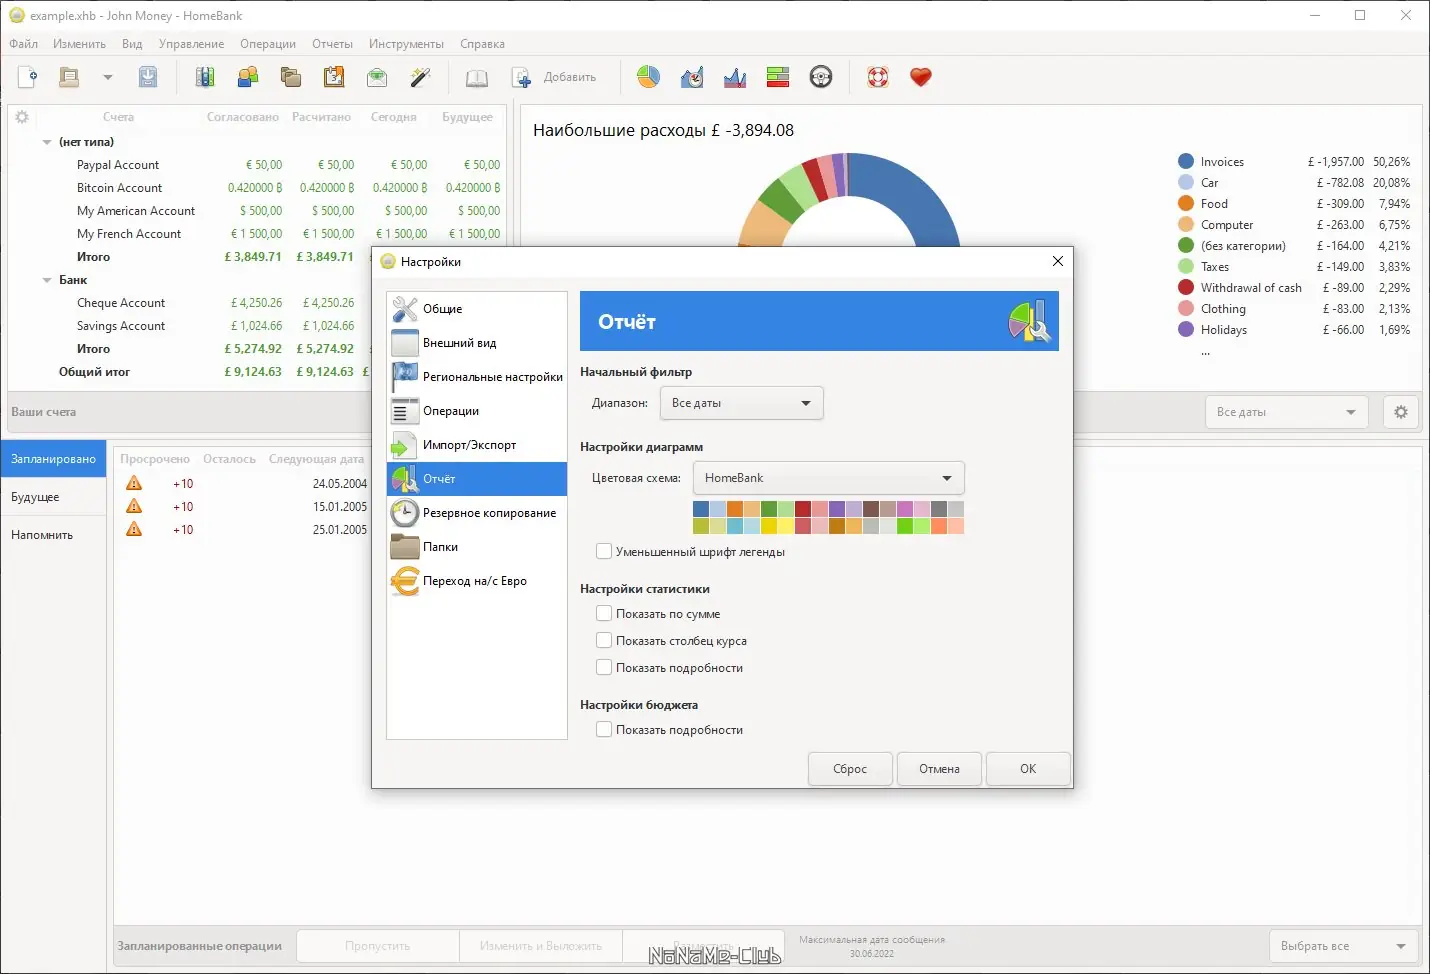The width and height of the screenshot is (1430, 974).
Task: Open the Выбрать все dropdown
Action: 1344,946
